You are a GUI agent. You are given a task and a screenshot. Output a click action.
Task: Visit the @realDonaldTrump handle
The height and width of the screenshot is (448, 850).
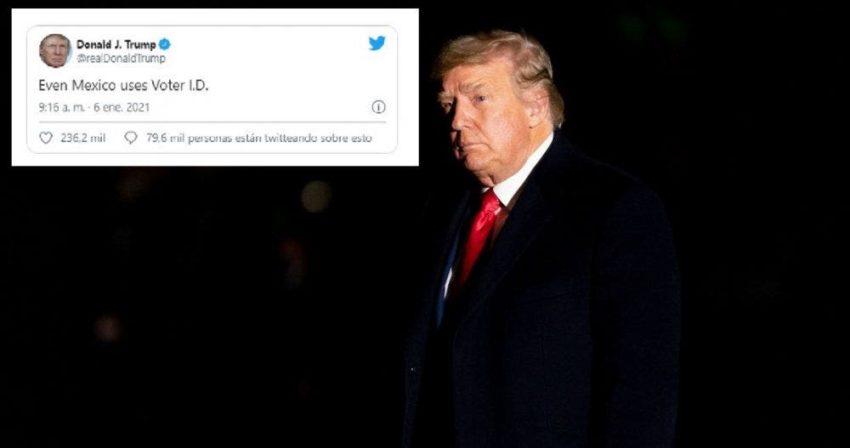coord(121,58)
